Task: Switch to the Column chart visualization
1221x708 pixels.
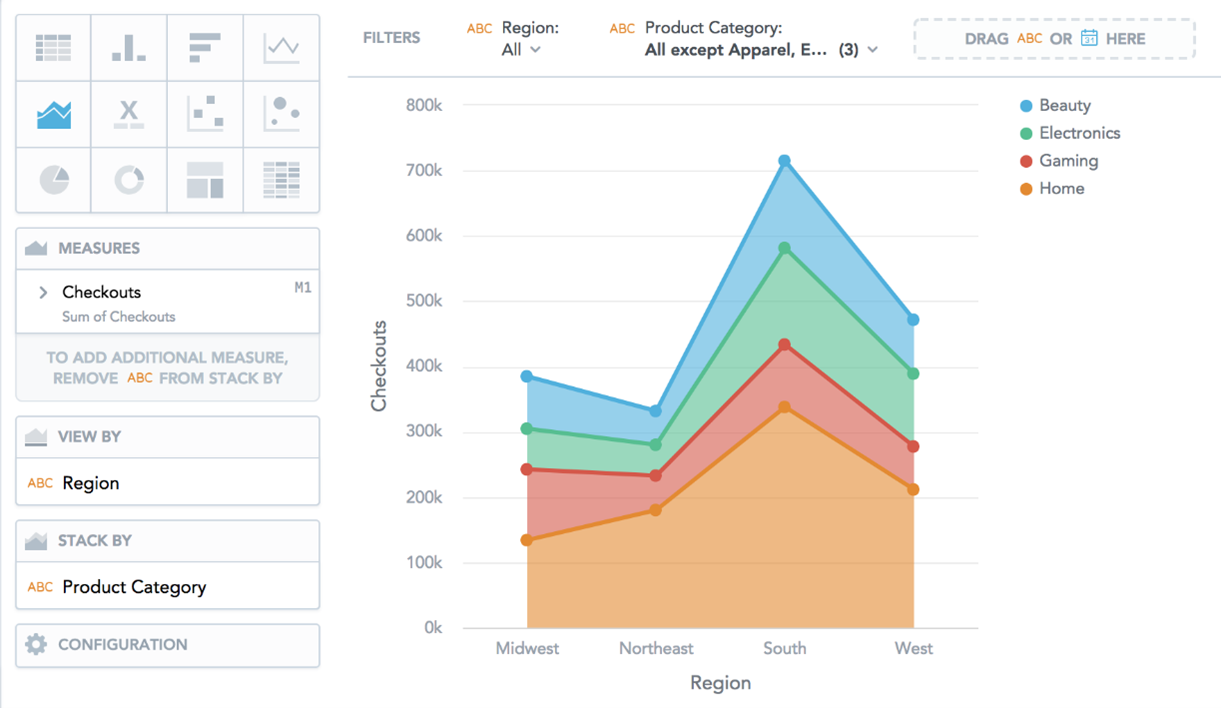Action: [129, 47]
